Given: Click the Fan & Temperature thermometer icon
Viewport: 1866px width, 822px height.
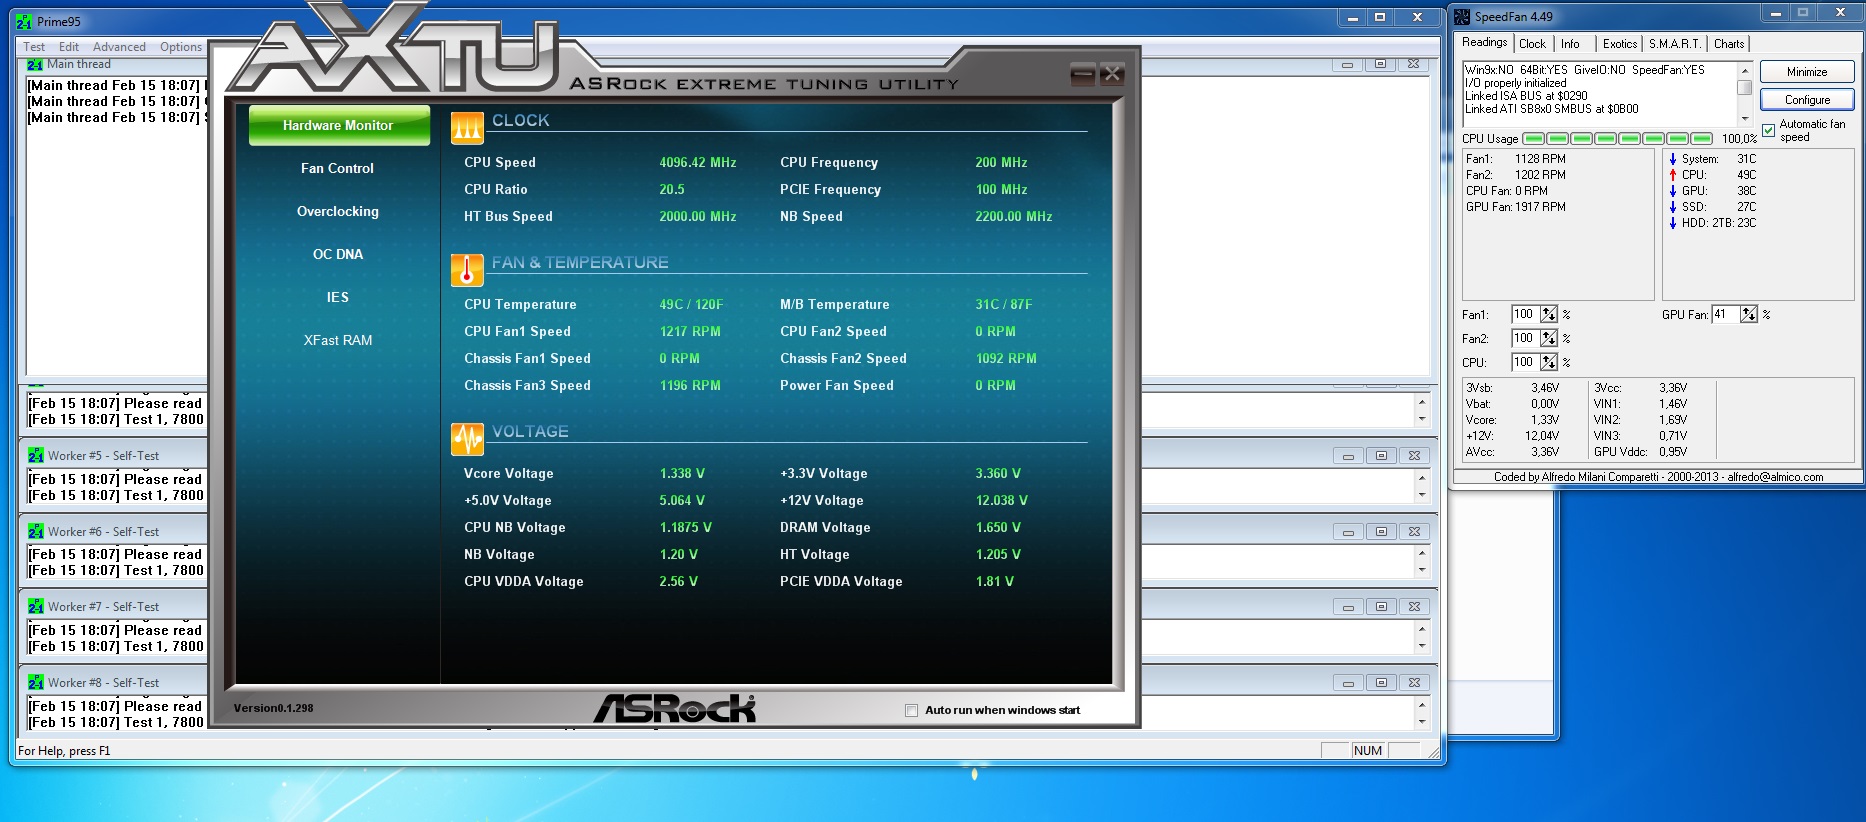Looking at the screenshot, I should coord(467,270).
